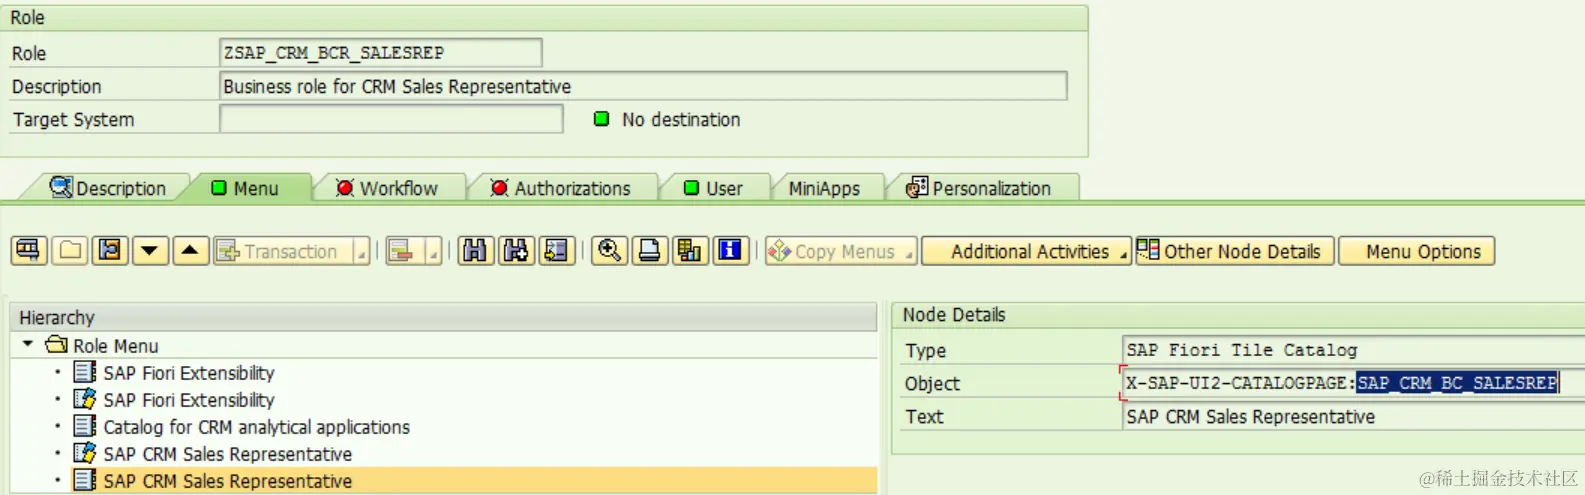The image size is (1585, 495).
Task: Click the red Workflow status icon
Action: click(345, 188)
